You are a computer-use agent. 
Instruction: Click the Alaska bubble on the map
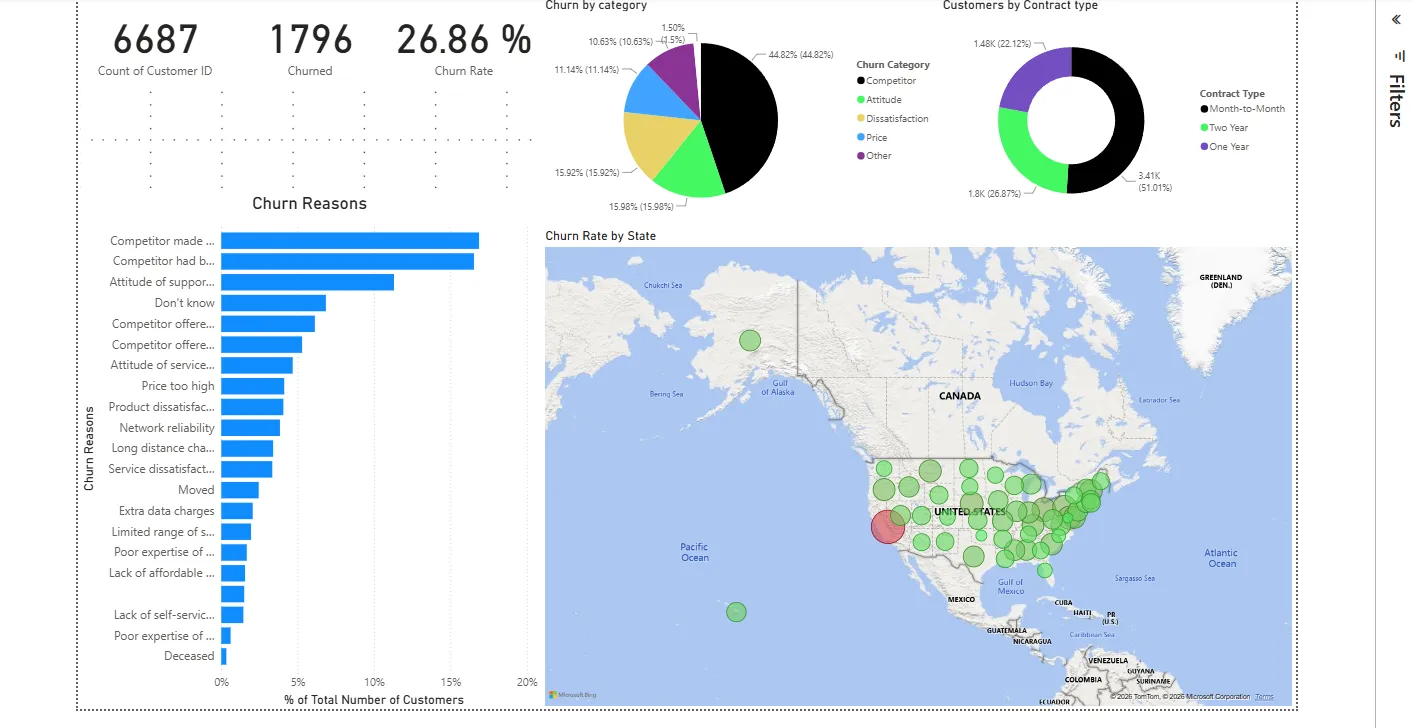[x=750, y=341]
